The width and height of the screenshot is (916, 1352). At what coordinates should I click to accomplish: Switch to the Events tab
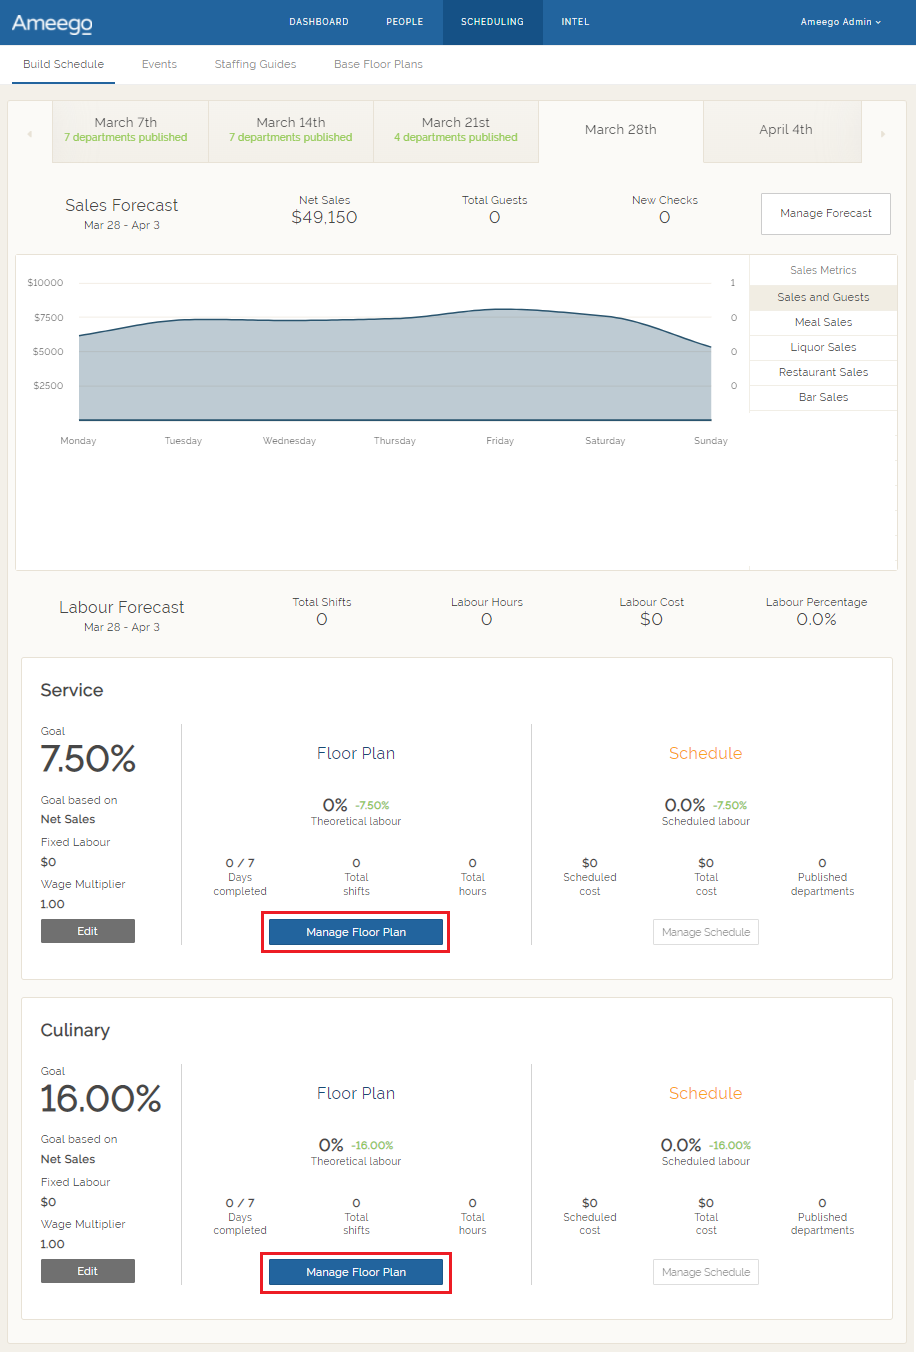(159, 64)
